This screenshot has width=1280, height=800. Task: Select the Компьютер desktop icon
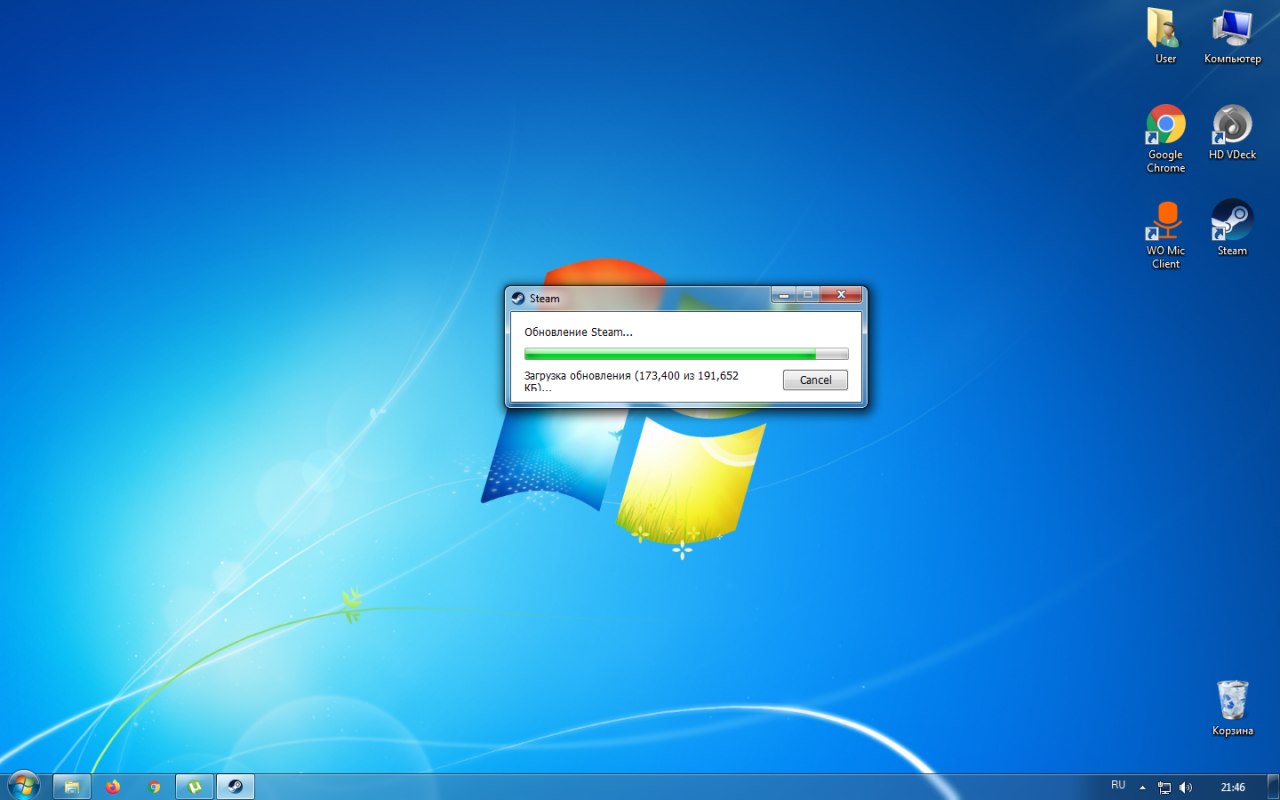[1232, 36]
